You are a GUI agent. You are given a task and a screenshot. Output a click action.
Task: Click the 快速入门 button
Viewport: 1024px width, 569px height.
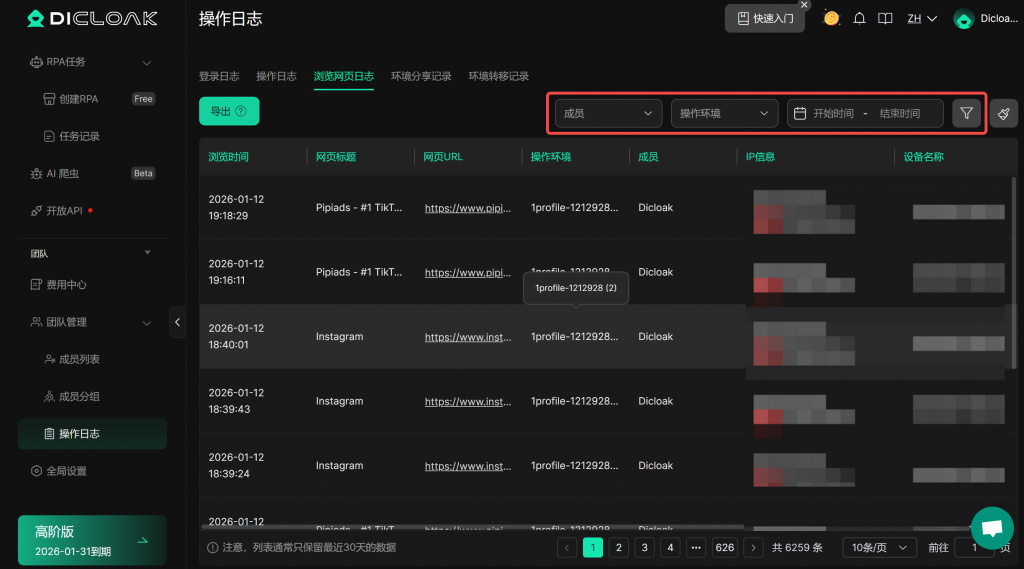[765, 18]
